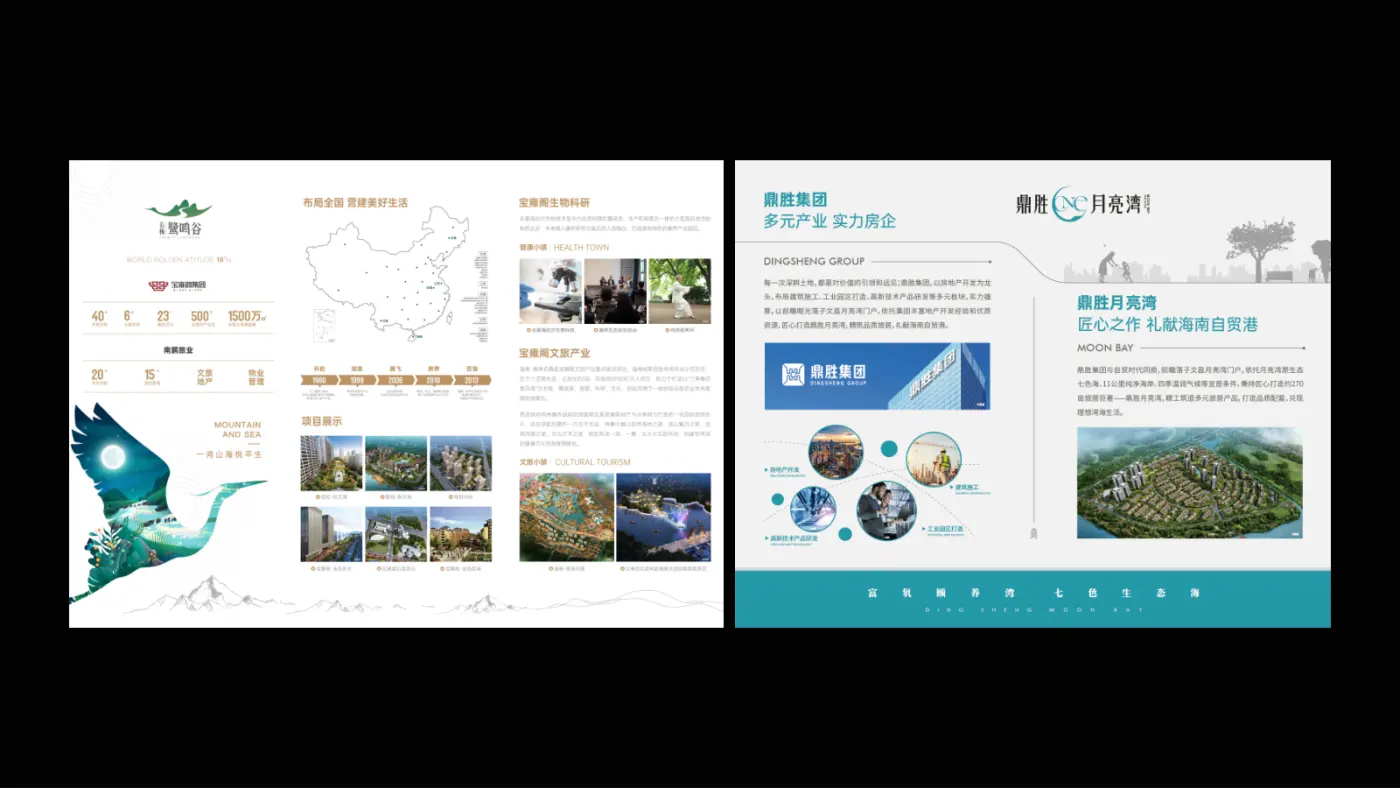The height and width of the screenshot is (788, 1400).
Task: Click the "MOUNTAIN AND SEA" text
Action: click(238, 430)
